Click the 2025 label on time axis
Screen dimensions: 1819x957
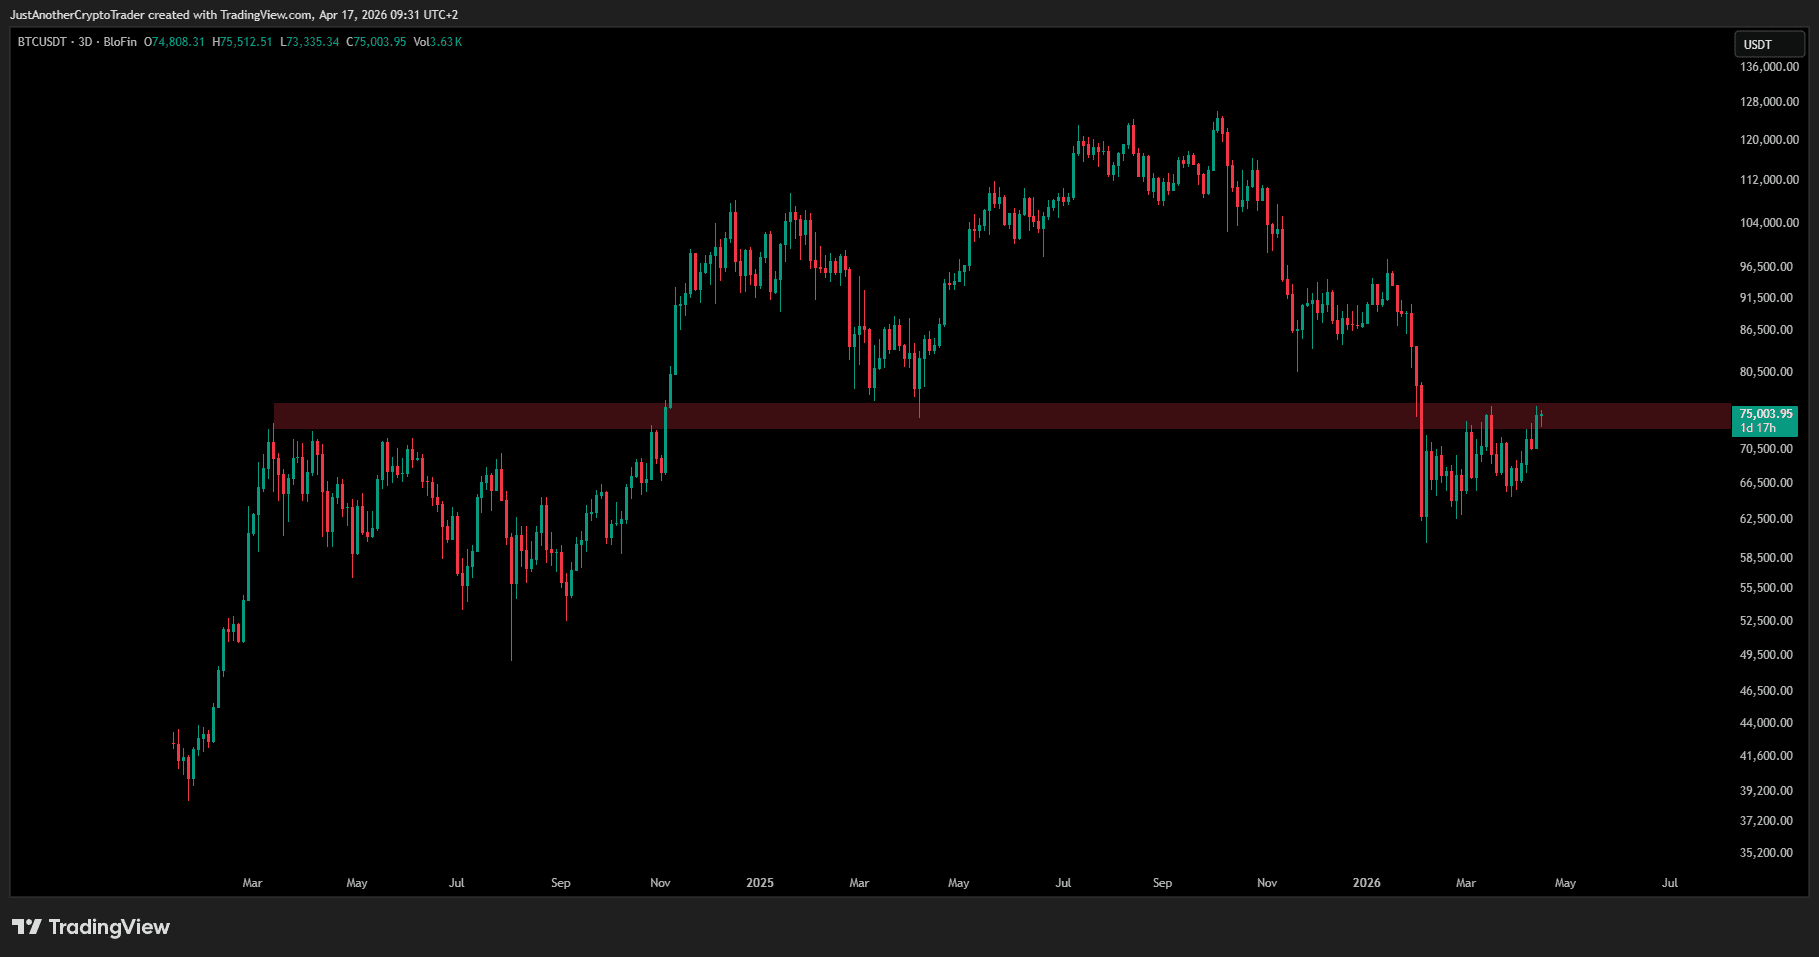point(760,883)
